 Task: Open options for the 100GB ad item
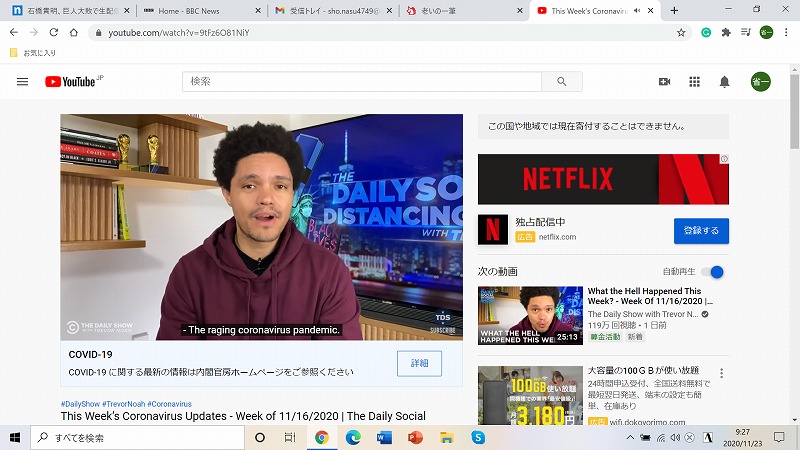pos(721,373)
